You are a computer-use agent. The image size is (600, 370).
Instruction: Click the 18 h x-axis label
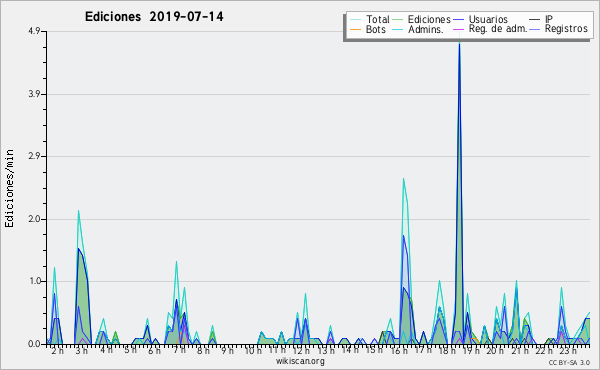(x=447, y=350)
